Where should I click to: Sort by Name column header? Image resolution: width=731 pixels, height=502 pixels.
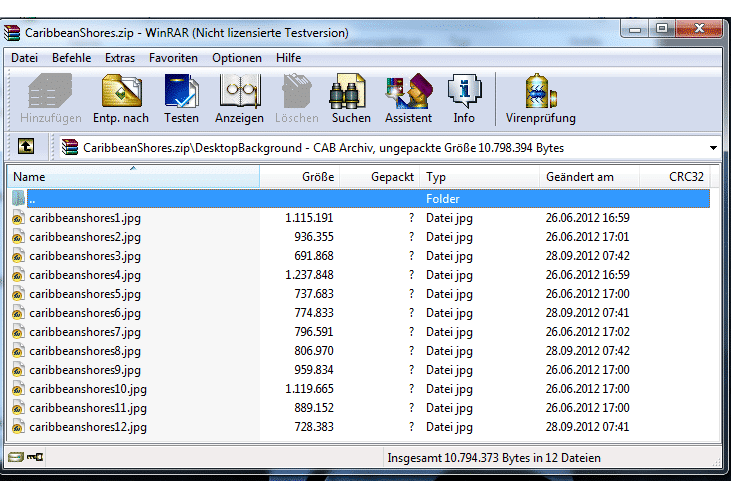[x=130, y=177]
